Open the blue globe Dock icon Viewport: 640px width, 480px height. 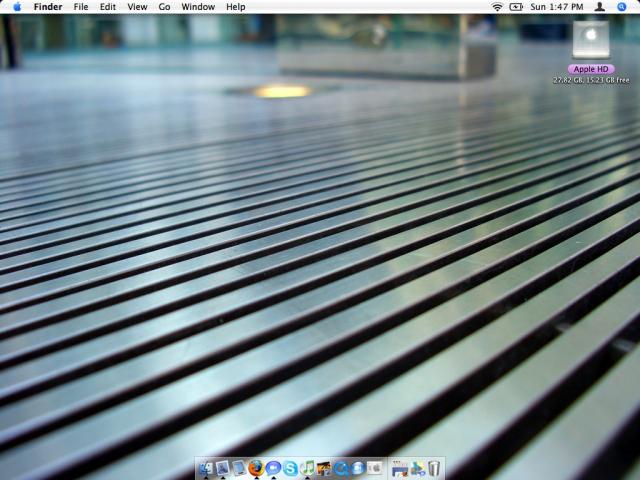(358, 469)
